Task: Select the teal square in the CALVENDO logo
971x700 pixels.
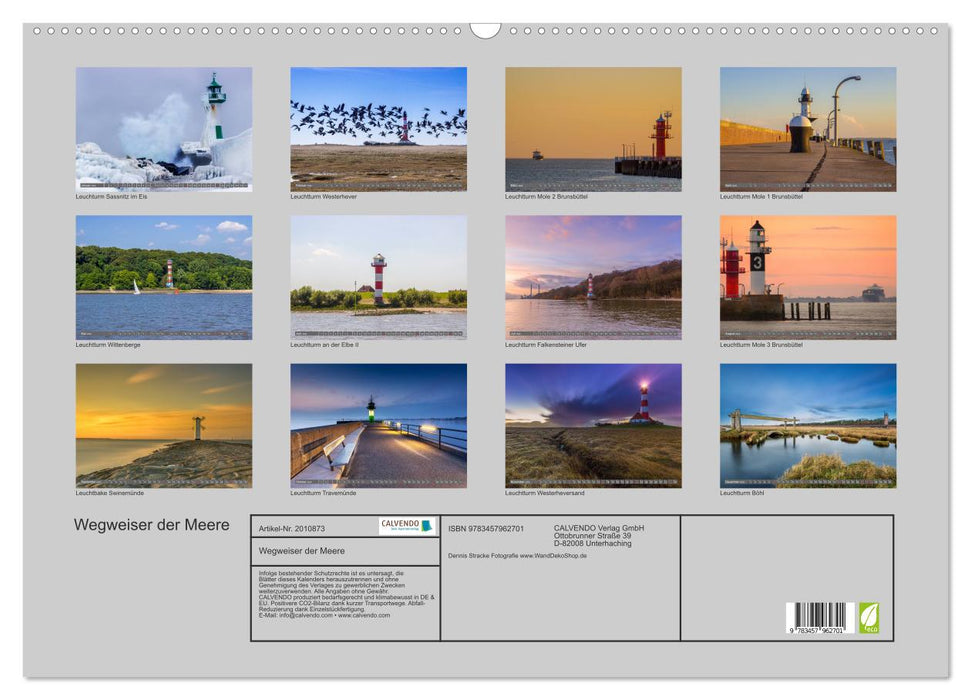Action: click(427, 524)
